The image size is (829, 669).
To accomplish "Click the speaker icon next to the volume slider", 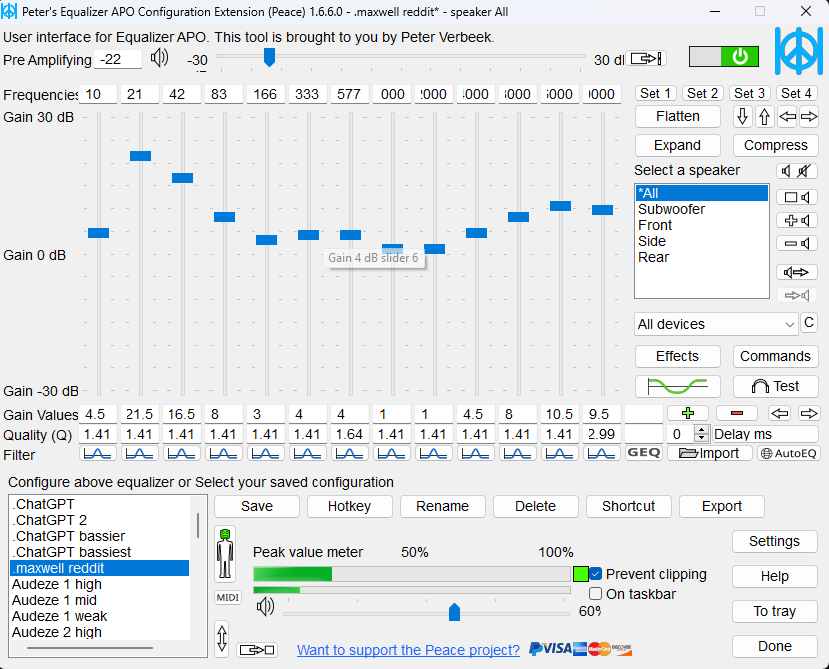I will coord(265,606).
